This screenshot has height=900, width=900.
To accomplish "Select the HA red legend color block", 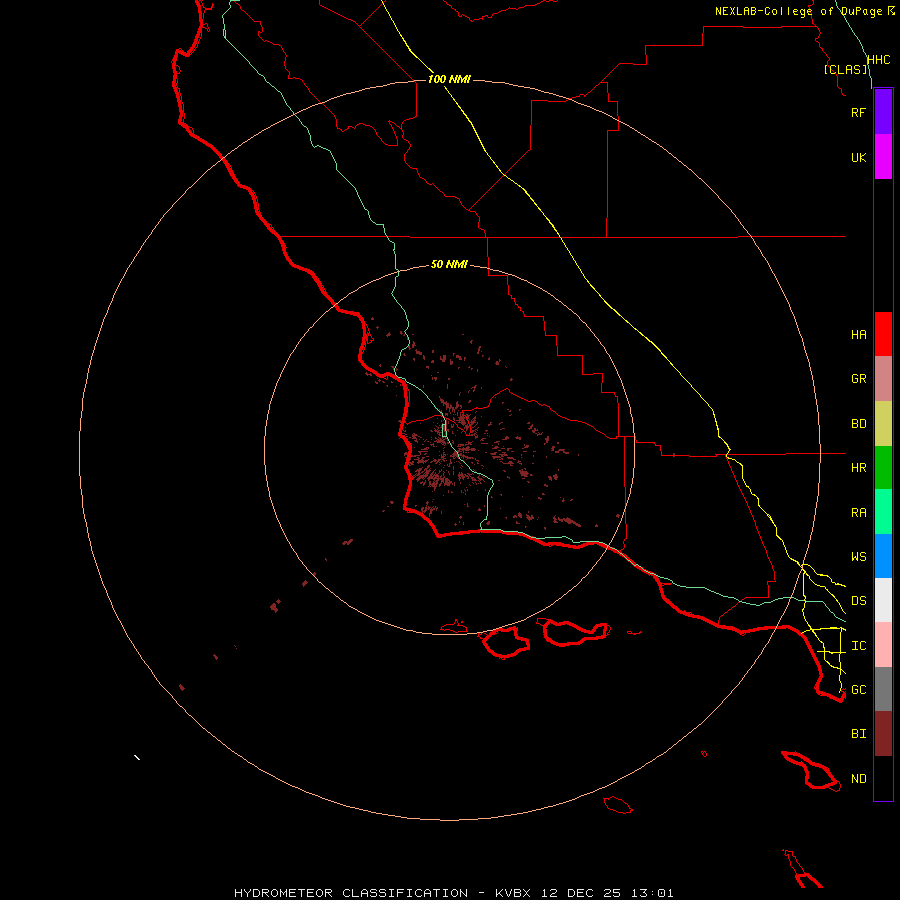I will [883, 334].
